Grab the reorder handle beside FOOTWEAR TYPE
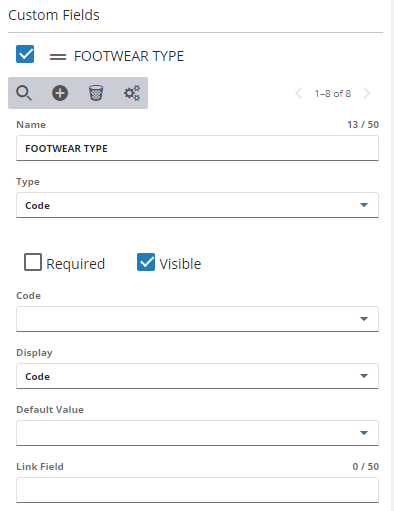The height and width of the screenshot is (511, 394). [58, 57]
